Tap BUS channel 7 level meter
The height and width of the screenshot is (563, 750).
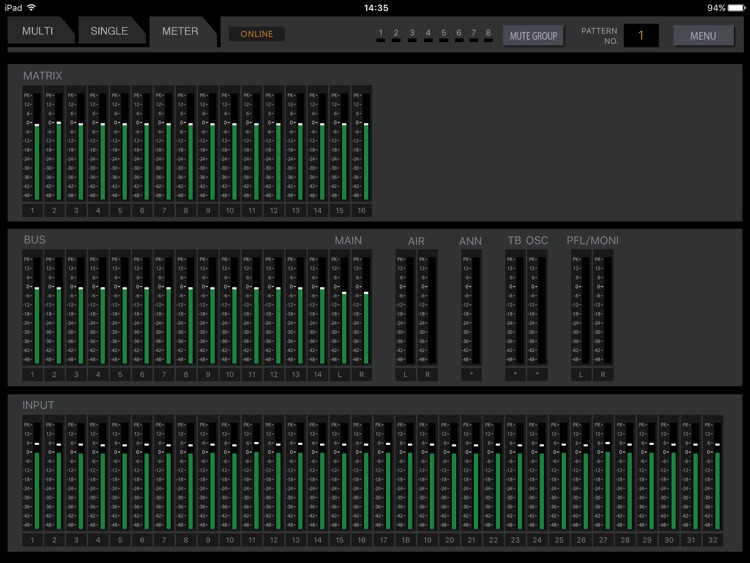[x=164, y=309]
